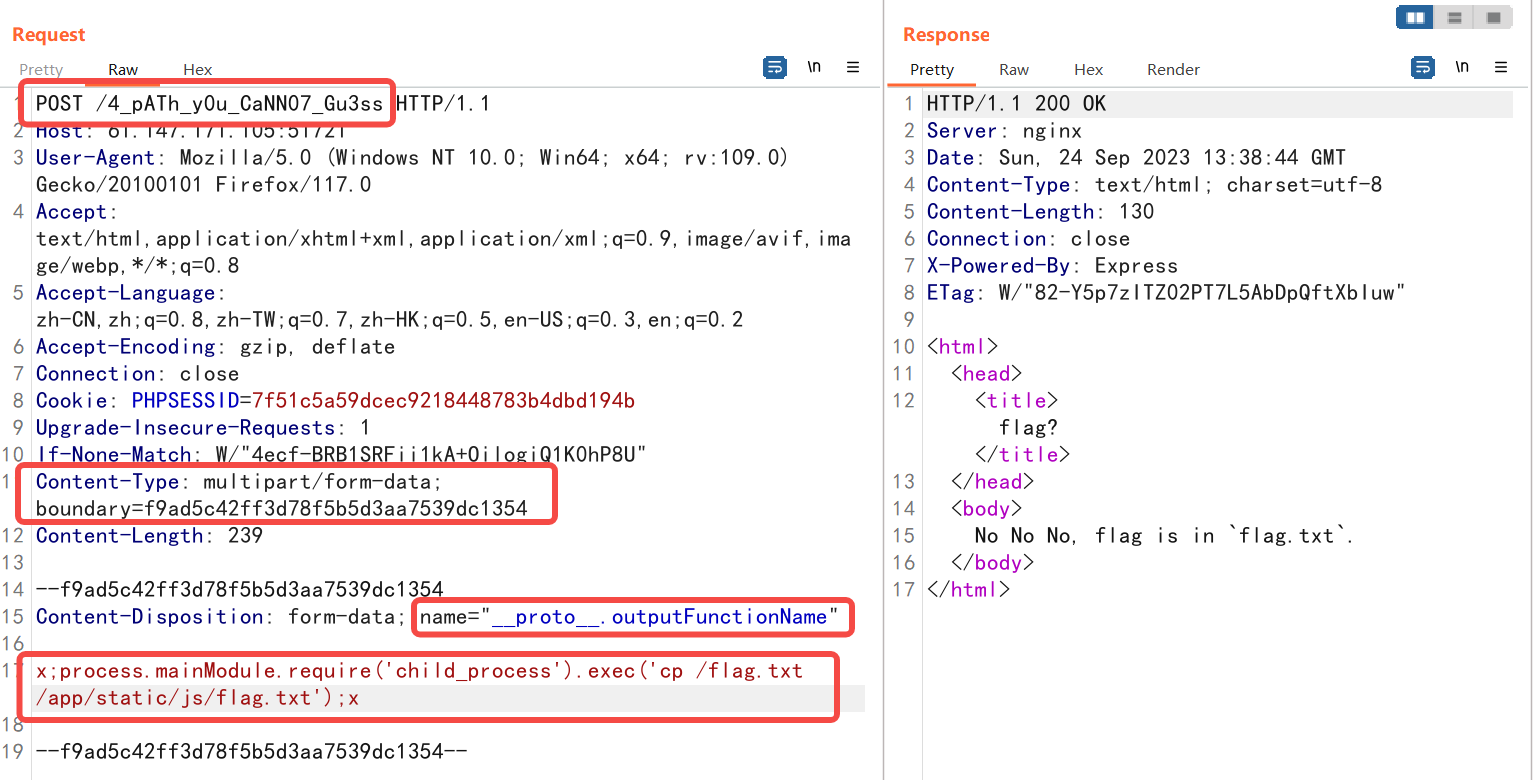The image size is (1533, 780).
Task: Click the Date response header
Action: click(x=1136, y=157)
